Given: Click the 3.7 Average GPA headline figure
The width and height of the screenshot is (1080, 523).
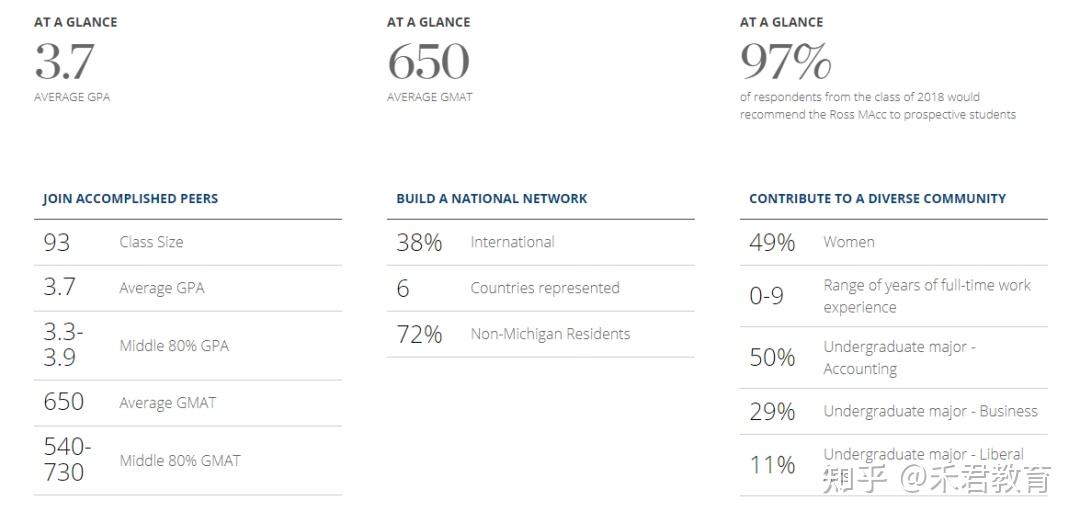Looking at the screenshot, I should tap(64, 61).
